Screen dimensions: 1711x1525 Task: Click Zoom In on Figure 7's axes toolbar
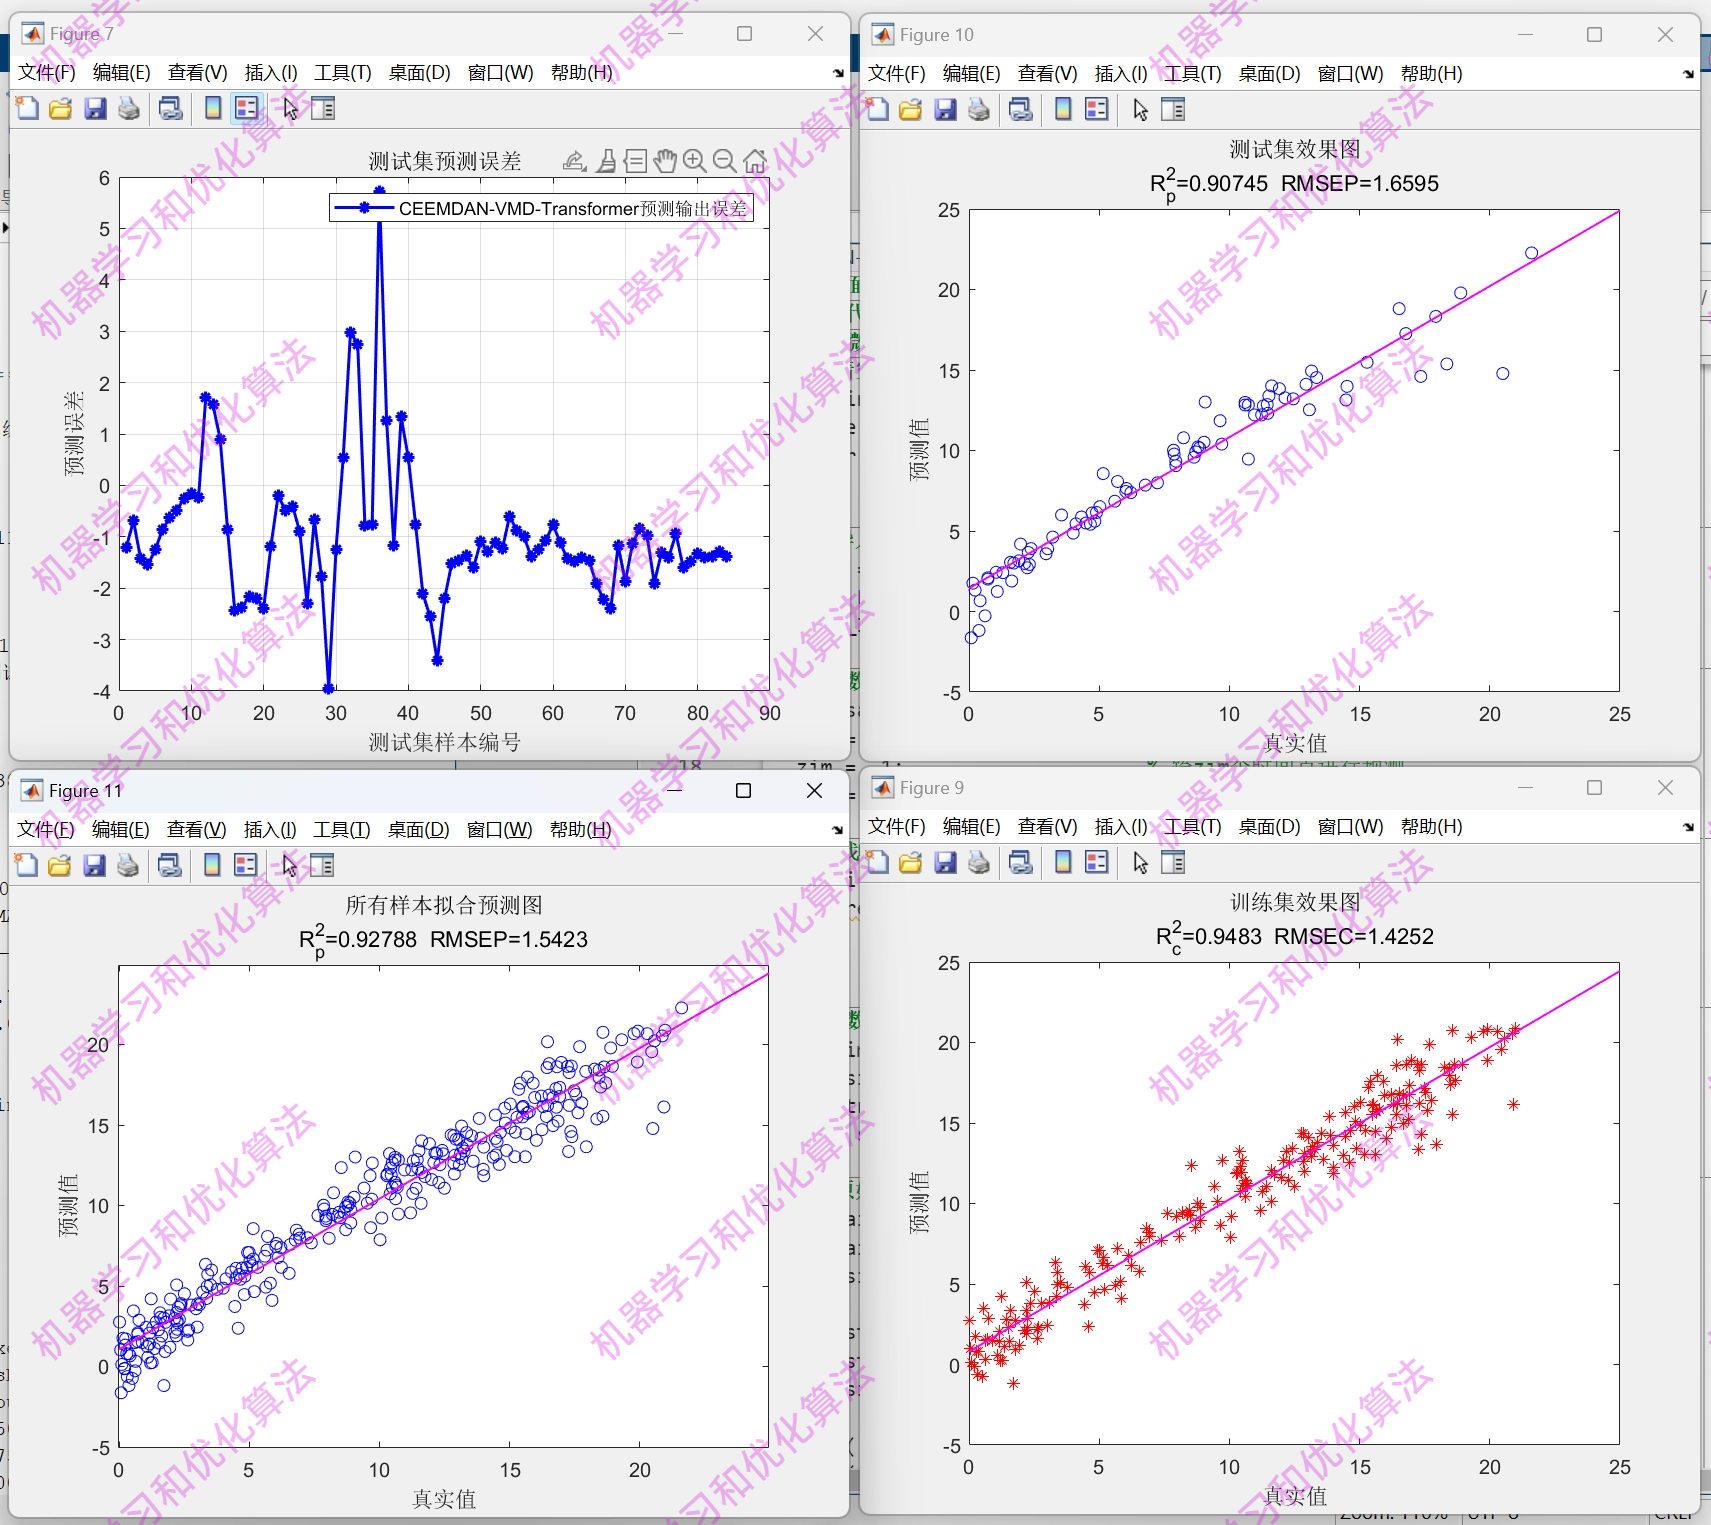click(x=695, y=160)
